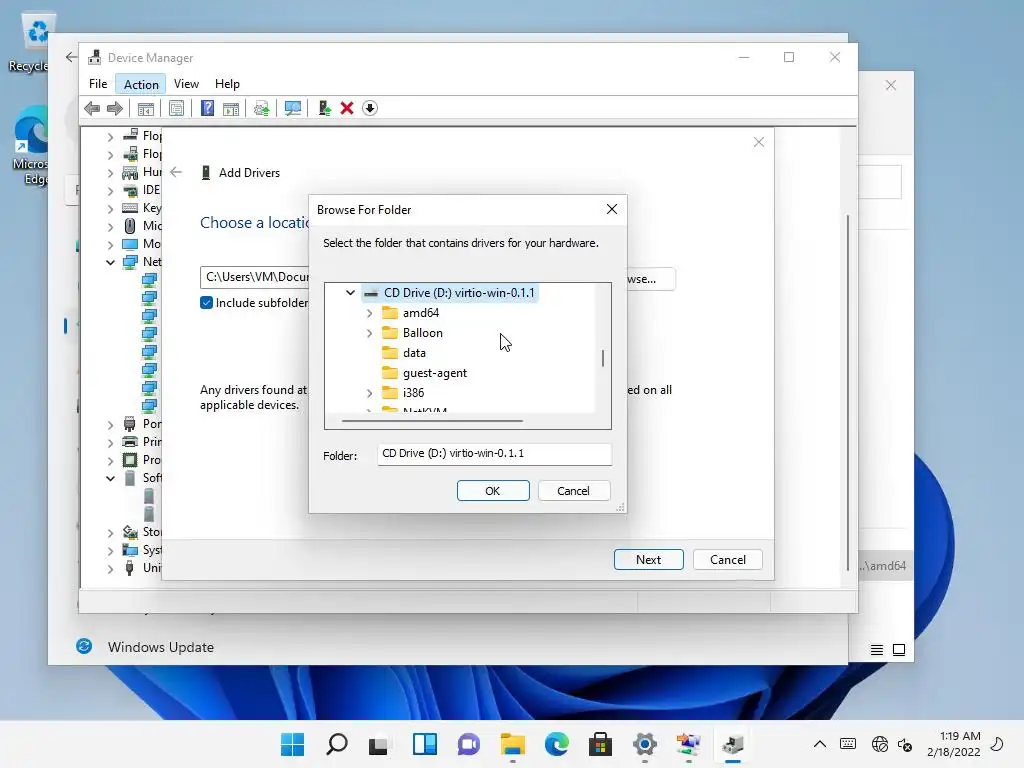The height and width of the screenshot is (768, 1024).
Task: Click the driver location path field
Action: click(255, 278)
